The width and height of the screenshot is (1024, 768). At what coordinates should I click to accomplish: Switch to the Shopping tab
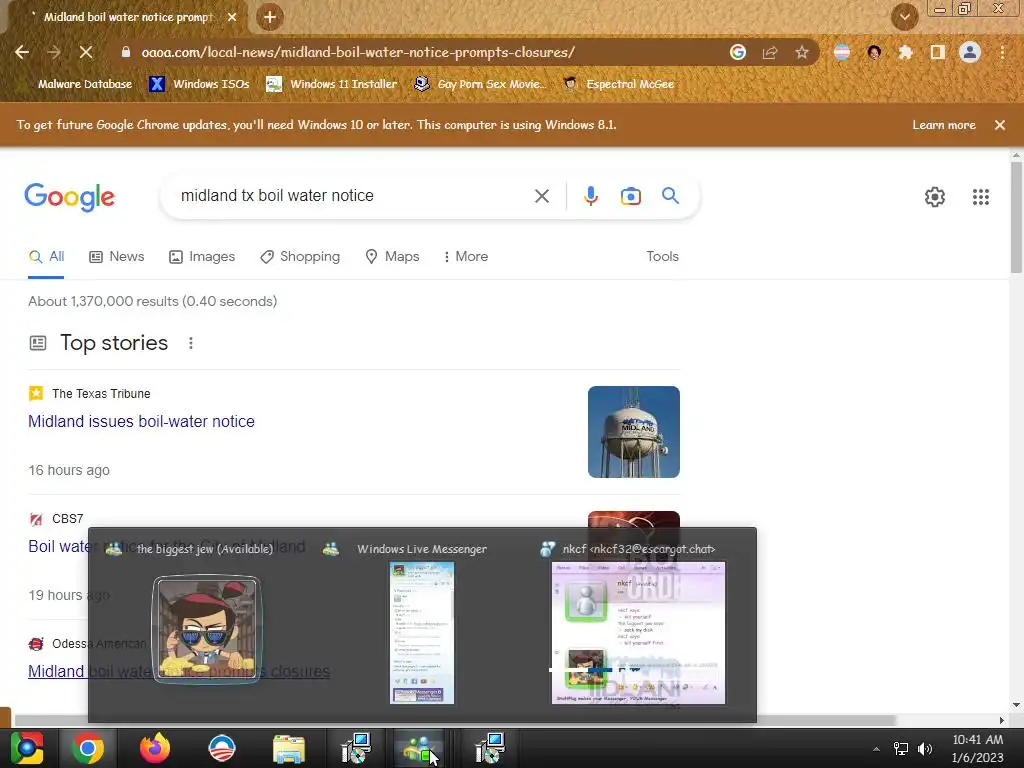tap(300, 257)
